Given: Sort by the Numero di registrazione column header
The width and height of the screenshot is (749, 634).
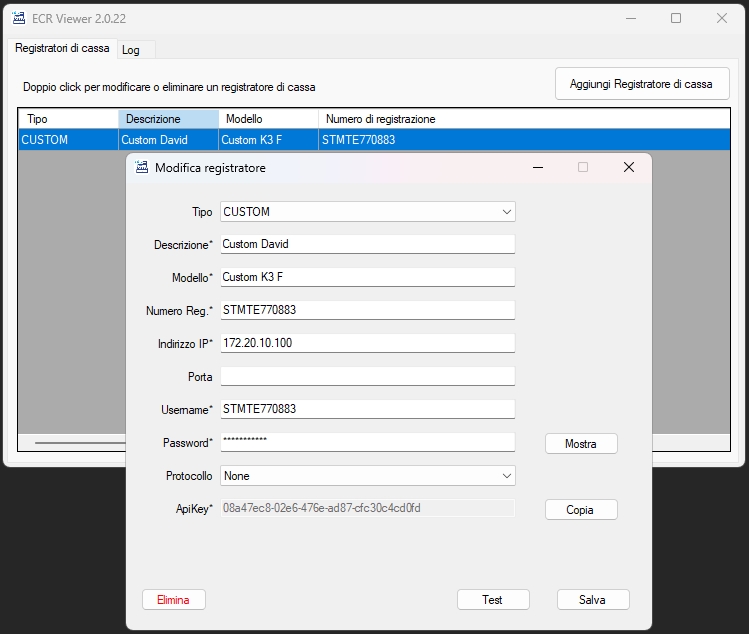Looking at the screenshot, I should [x=380, y=119].
